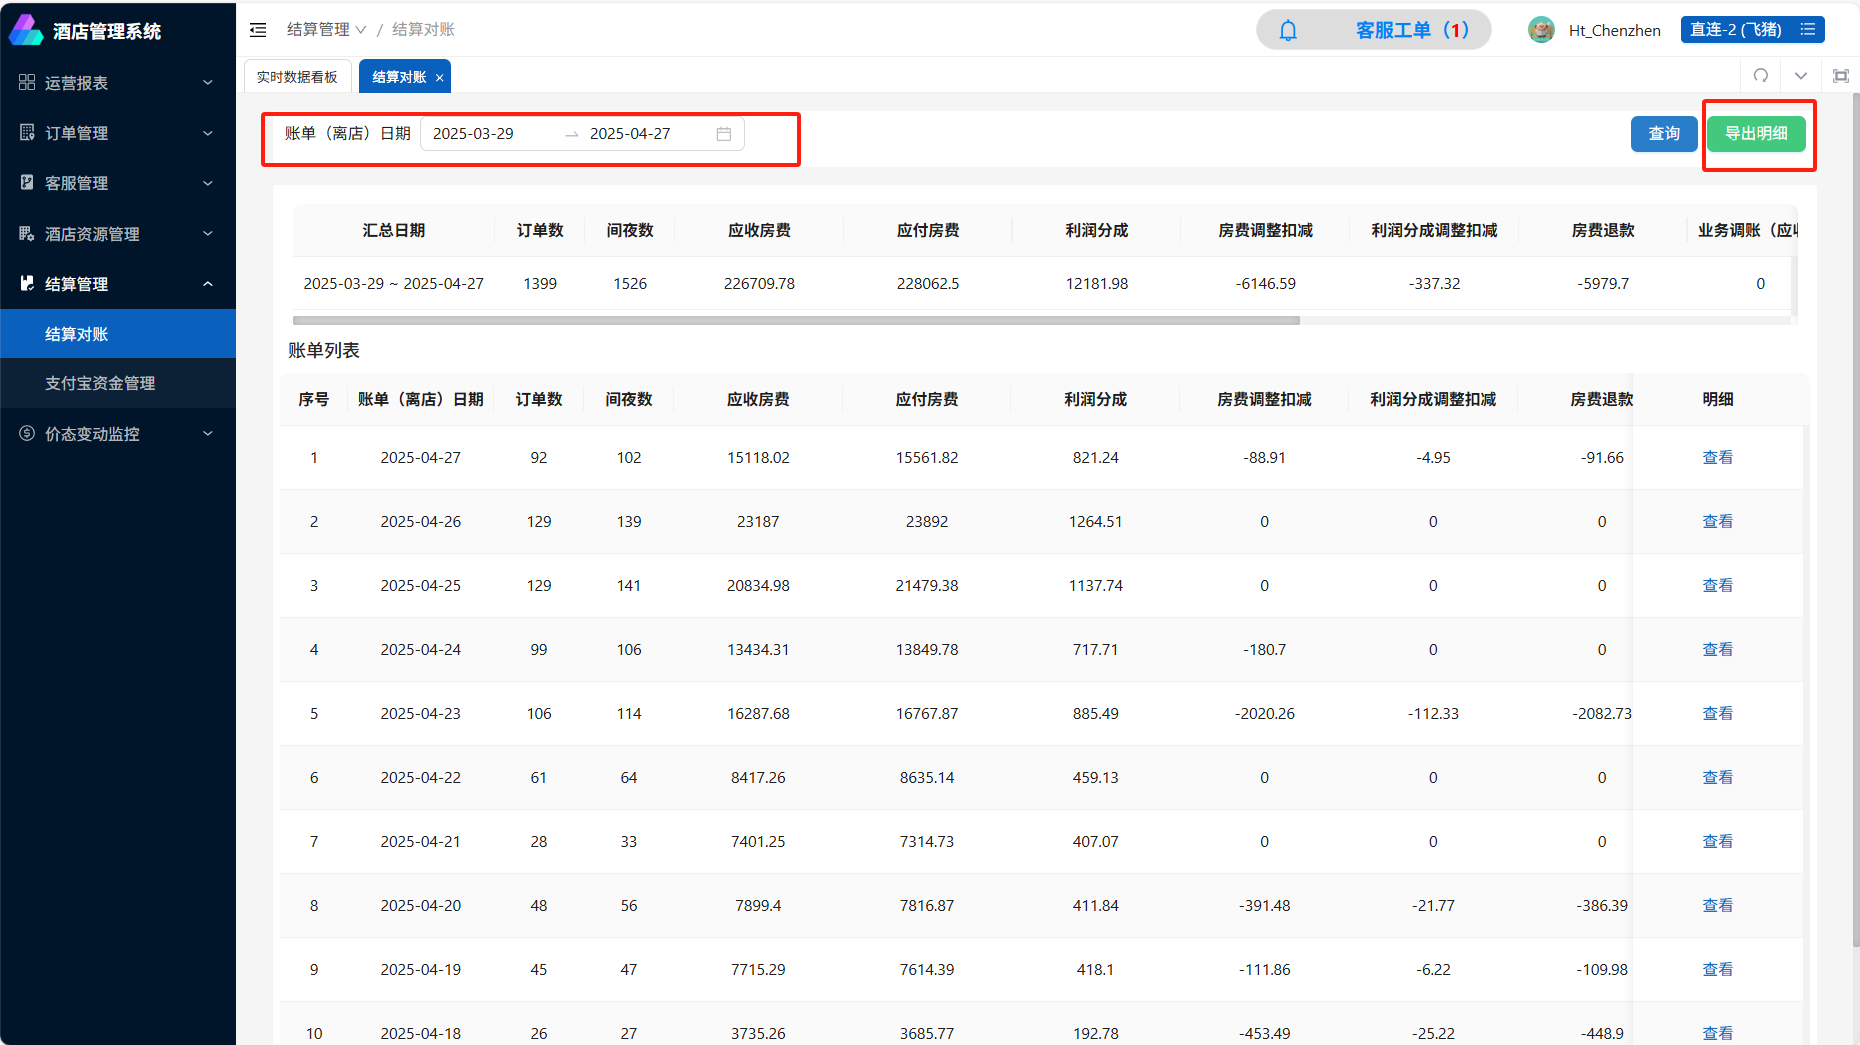
Task: Open the tab options chevron dropdown
Action: [1801, 76]
